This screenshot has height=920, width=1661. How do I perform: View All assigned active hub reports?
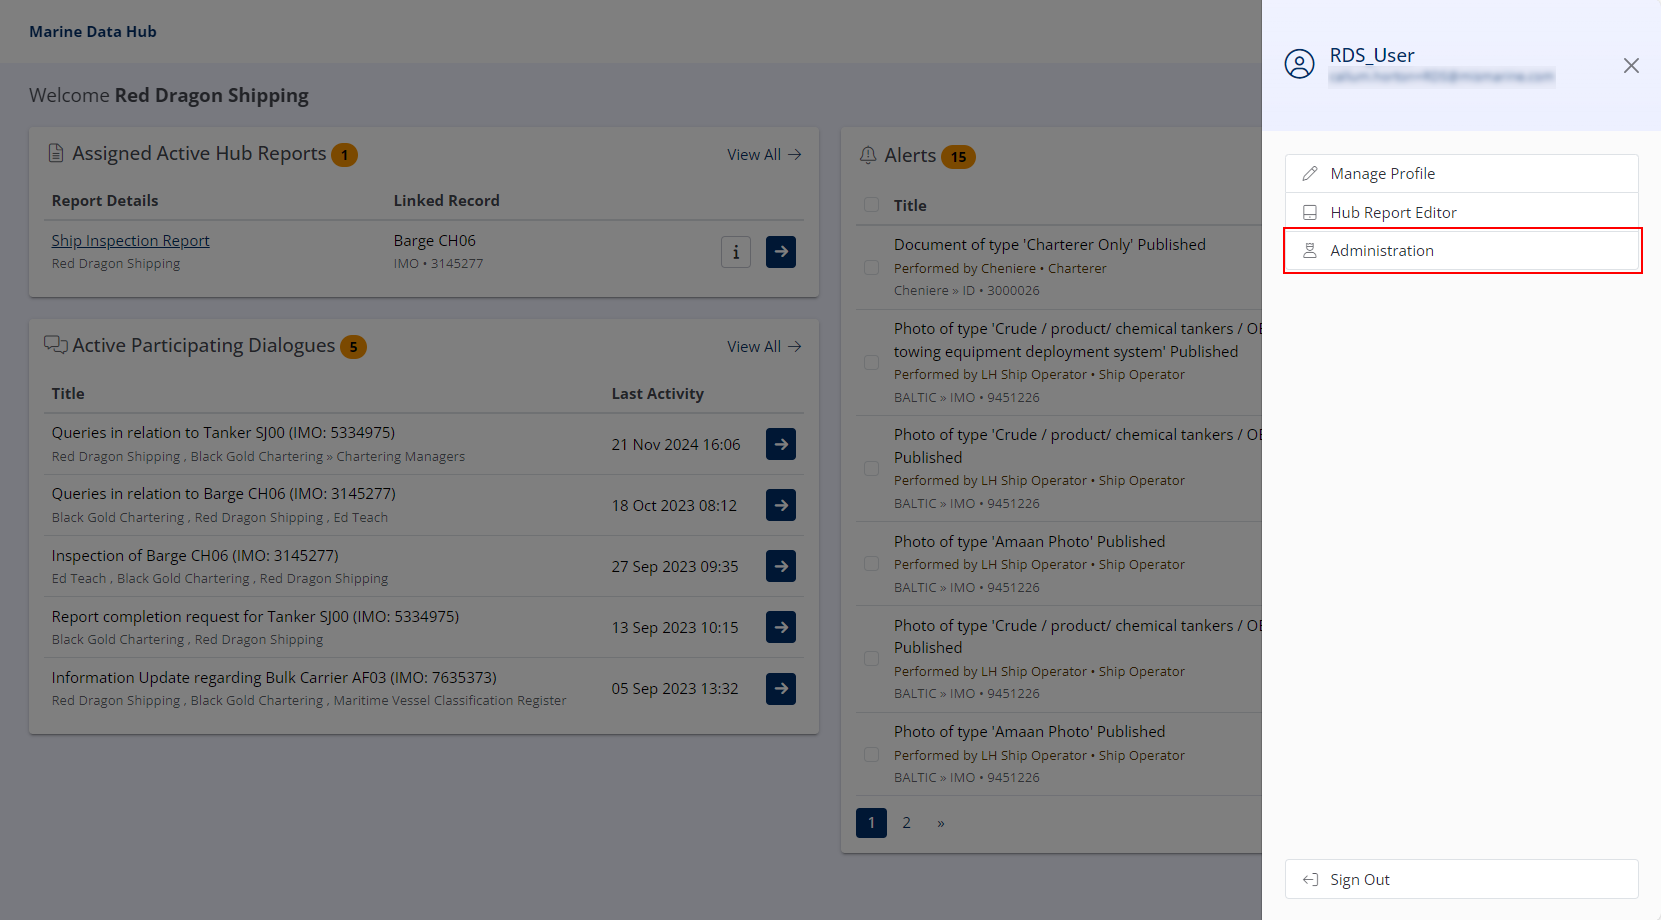(x=764, y=155)
